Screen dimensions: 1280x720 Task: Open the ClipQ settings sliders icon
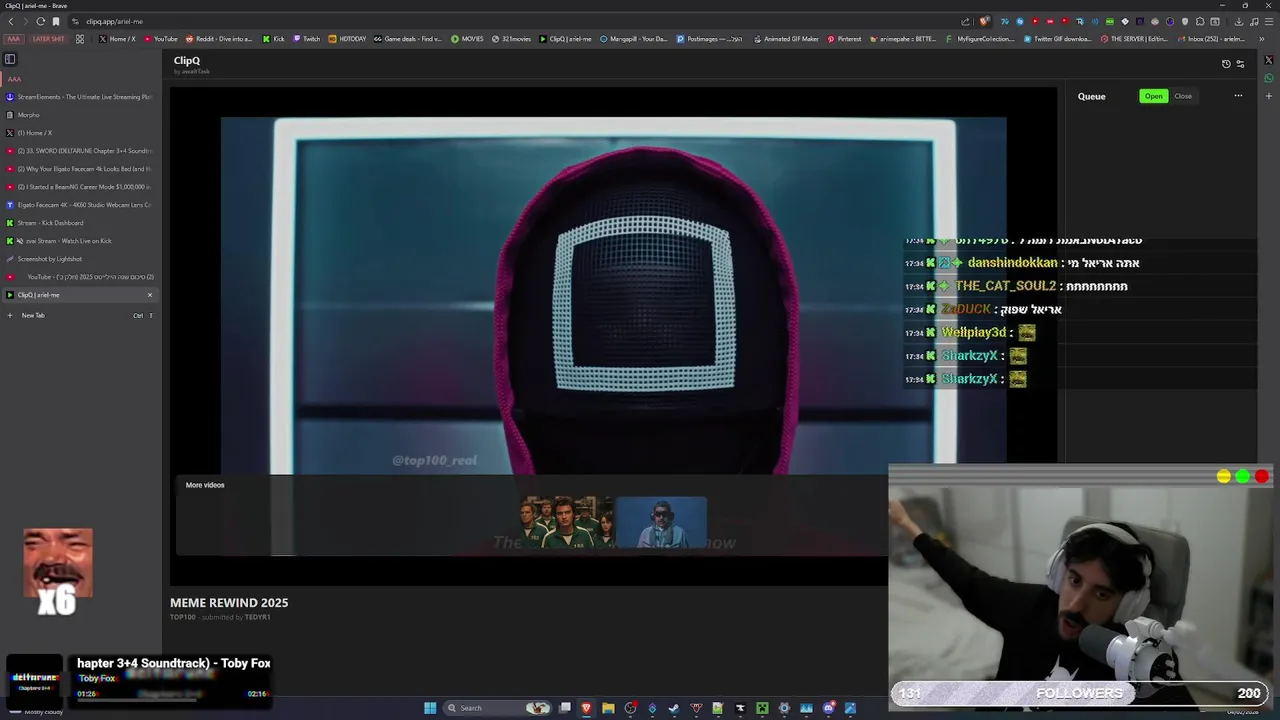coord(1241,64)
